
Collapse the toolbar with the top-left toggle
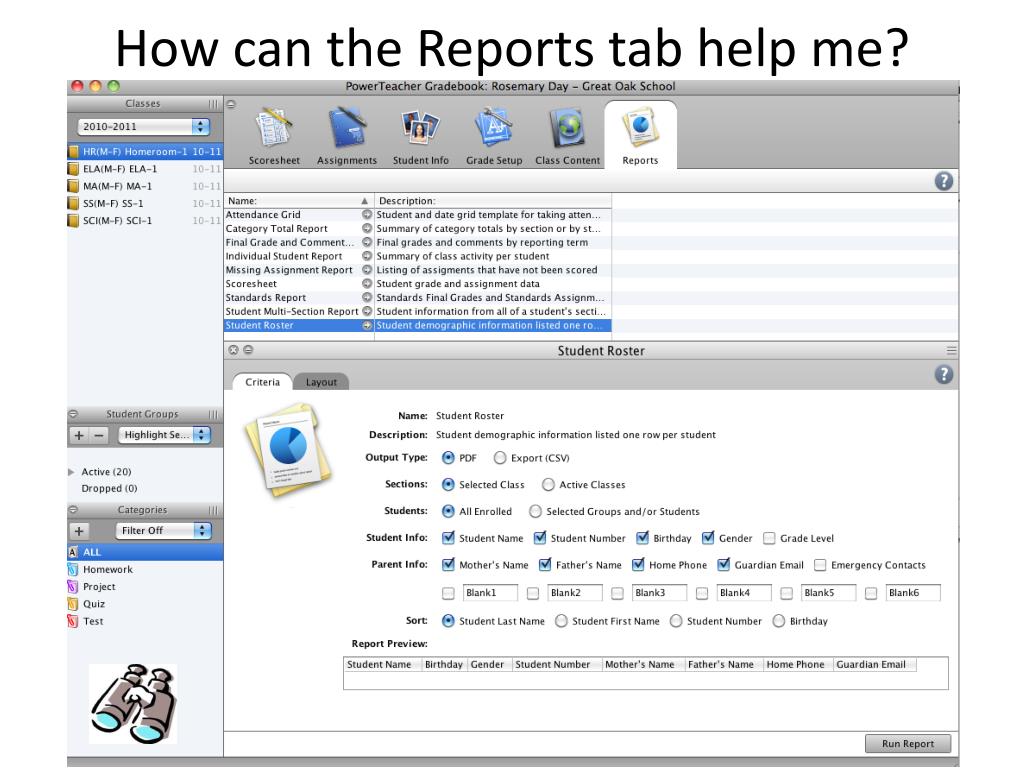(x=231, y=104)
